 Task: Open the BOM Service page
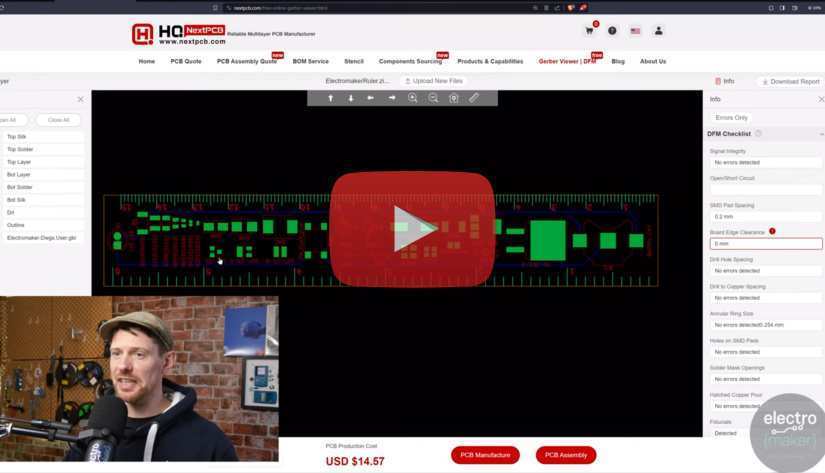tap(310, 62)
